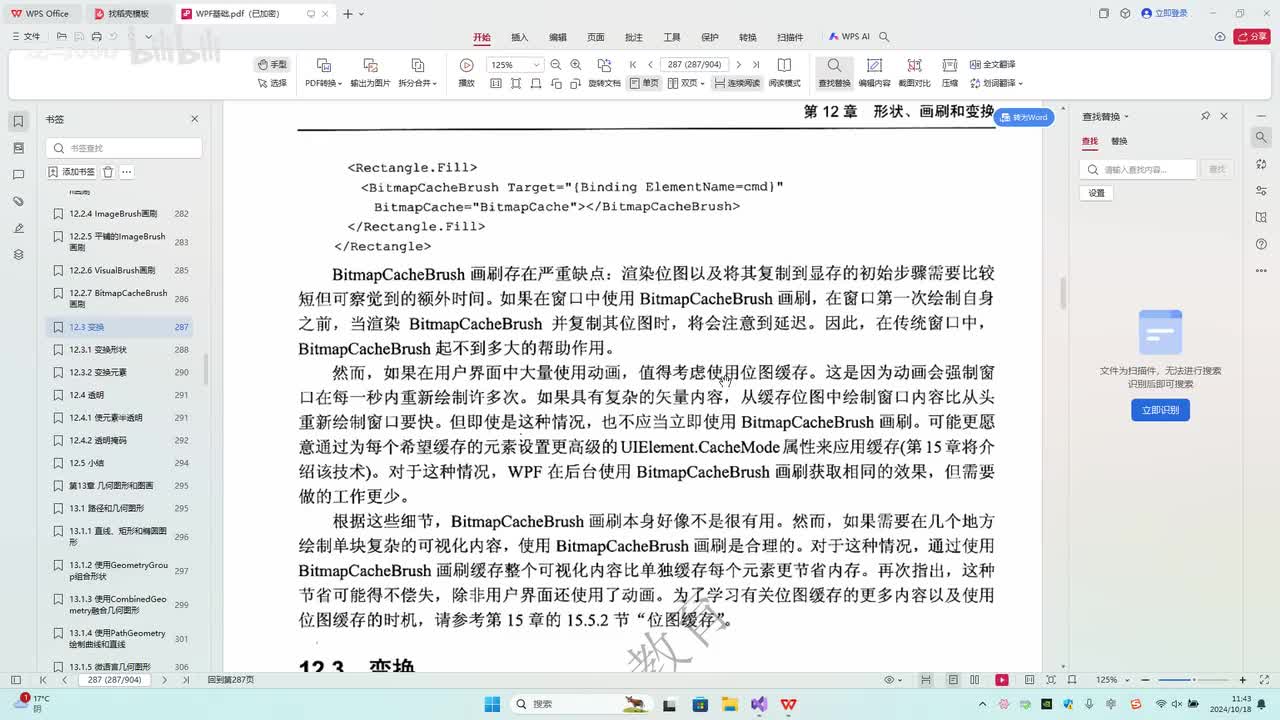Image resolution: width=1280 pixels, height=720 pixels.
Task: Toggle Single Page view
Action: (644, 83)
